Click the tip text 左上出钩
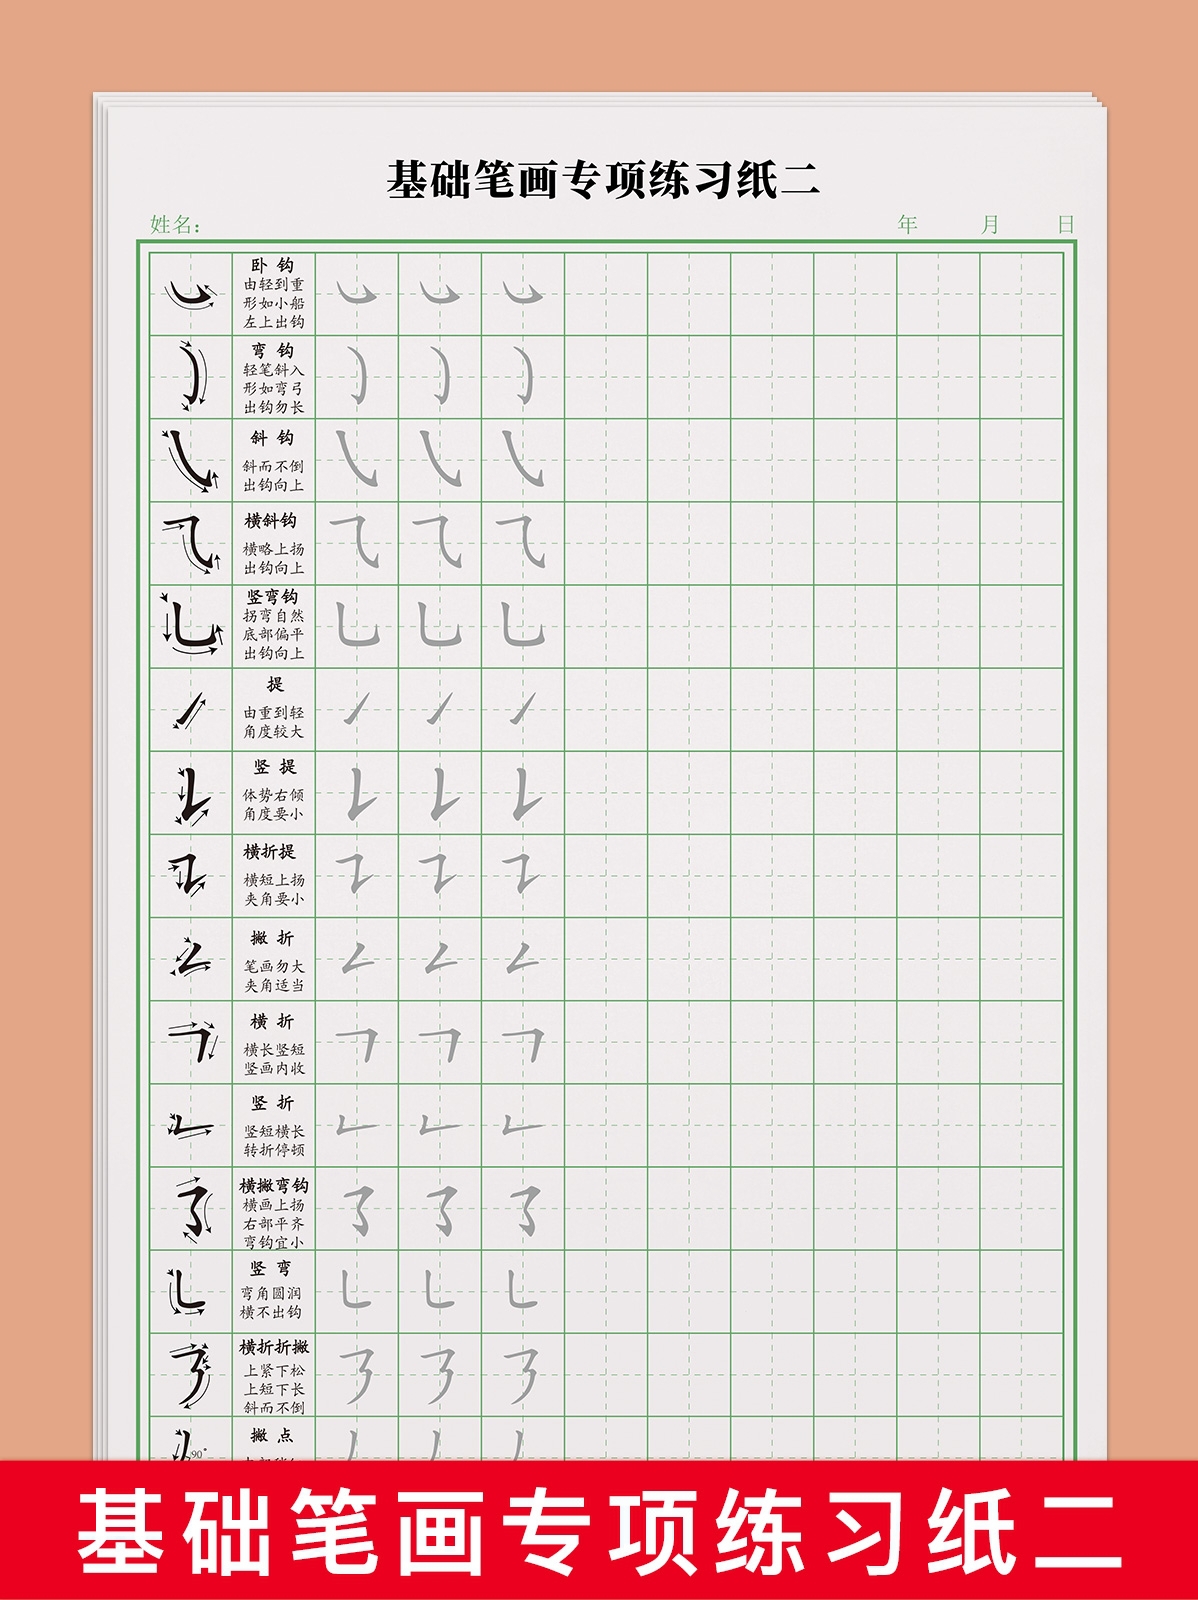 [x=274, y=322]
